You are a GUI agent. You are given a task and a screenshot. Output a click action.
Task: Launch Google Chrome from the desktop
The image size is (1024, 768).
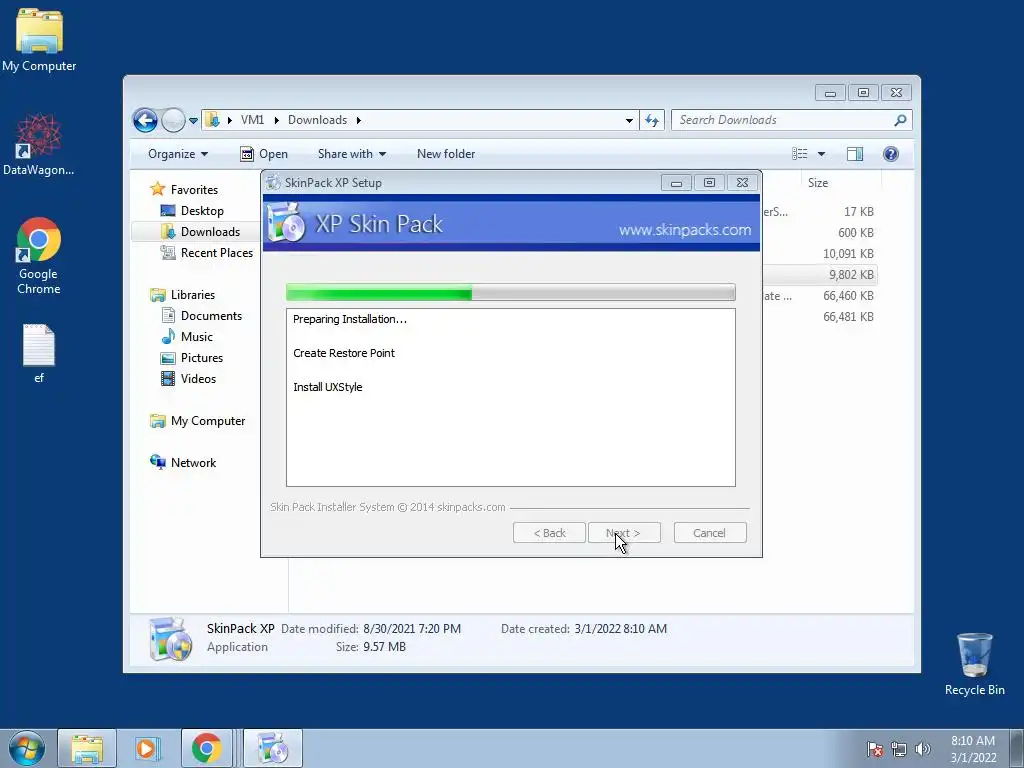click(x=39, y=255)
